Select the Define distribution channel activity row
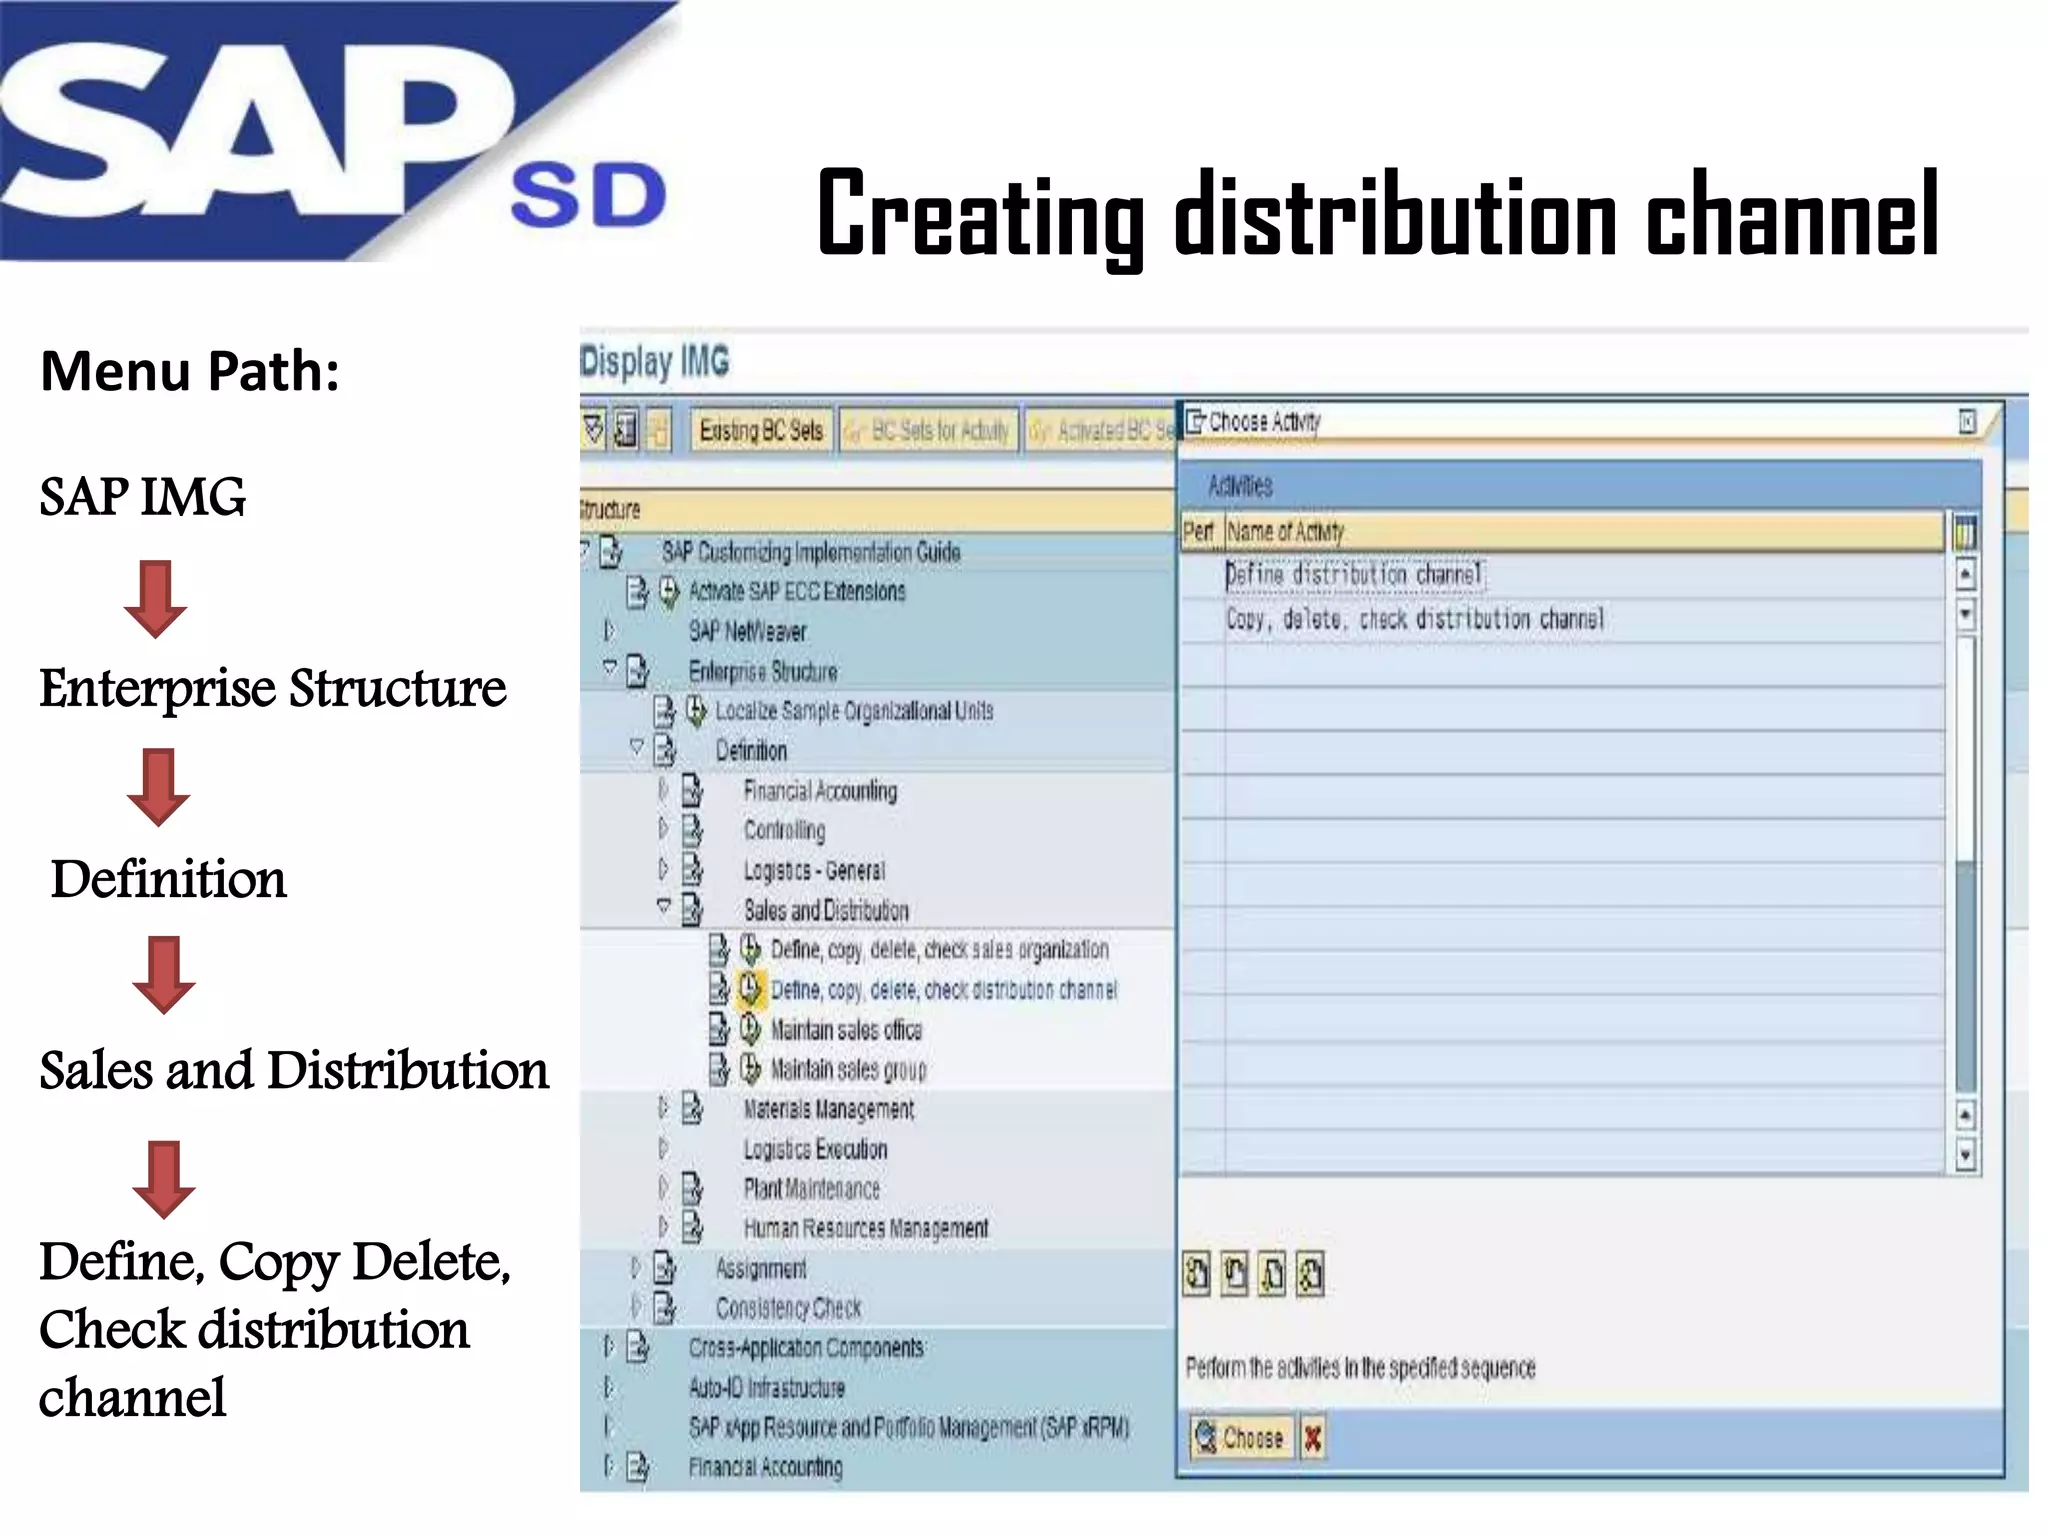Viewport: 2048px width, 1536px height. click(1563, 575)
